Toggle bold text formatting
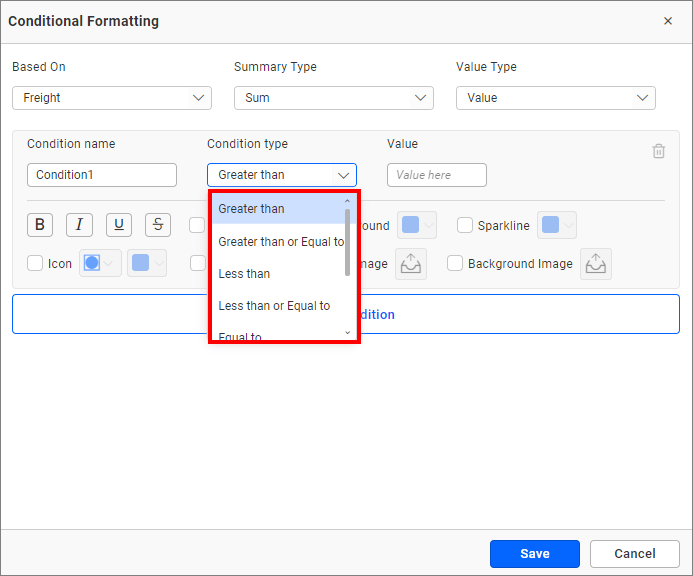This screenshot has width=693, height=576. pyautogui.click(x=39, y=225)
